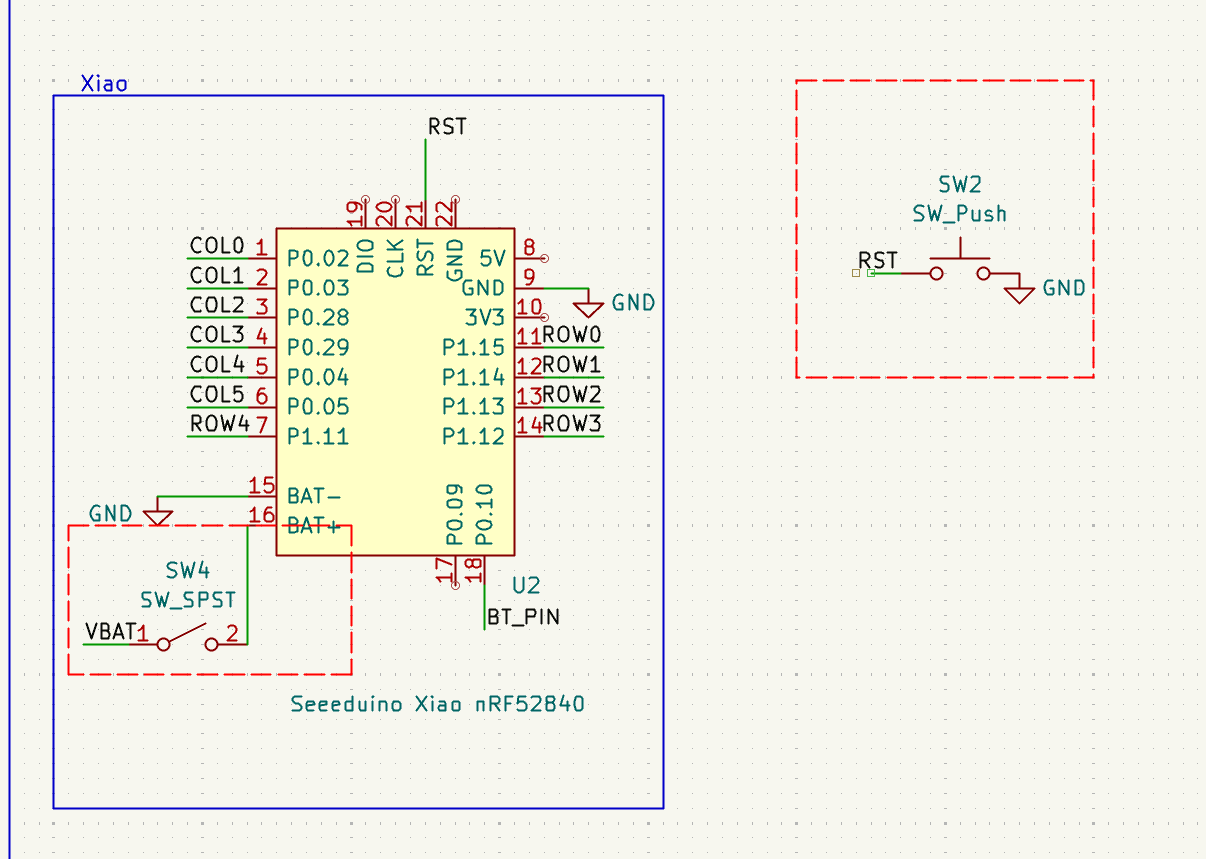
Task: Select the COL0 net label
Action: pos(217,246)
